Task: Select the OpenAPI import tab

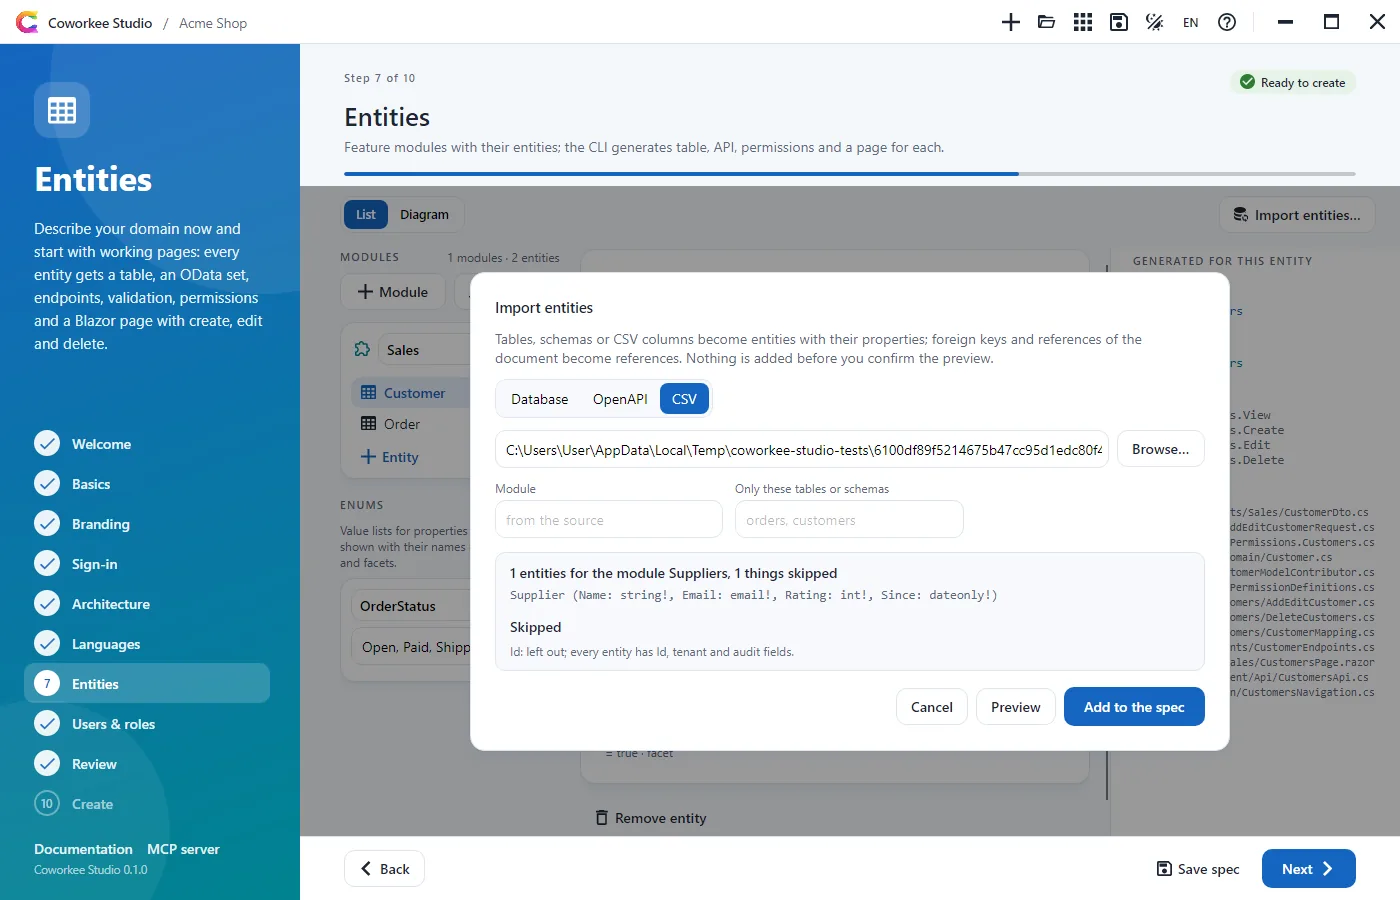Action: point(620,399)
